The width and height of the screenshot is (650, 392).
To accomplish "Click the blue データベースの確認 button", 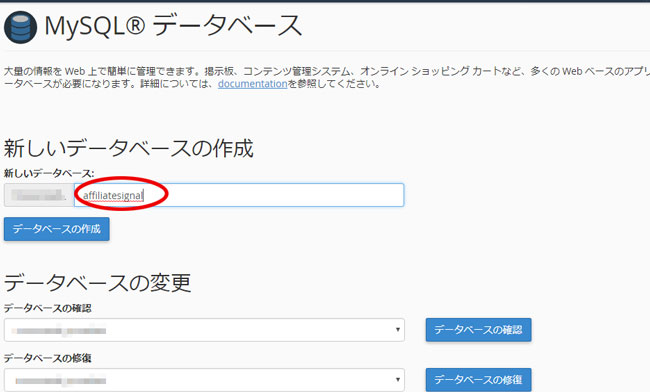I will [478, 330].
